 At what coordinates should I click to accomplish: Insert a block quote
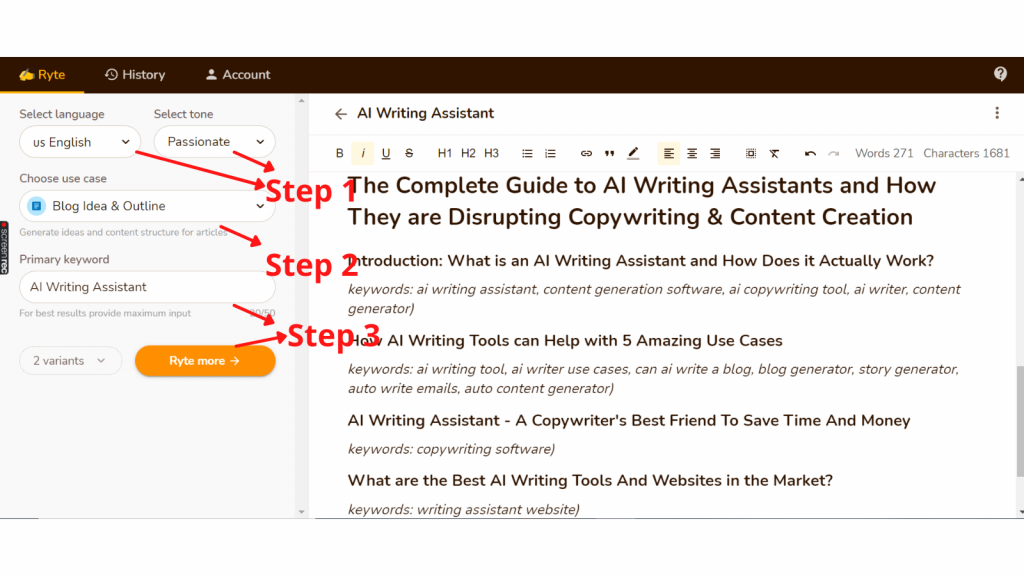click(609, 153)
